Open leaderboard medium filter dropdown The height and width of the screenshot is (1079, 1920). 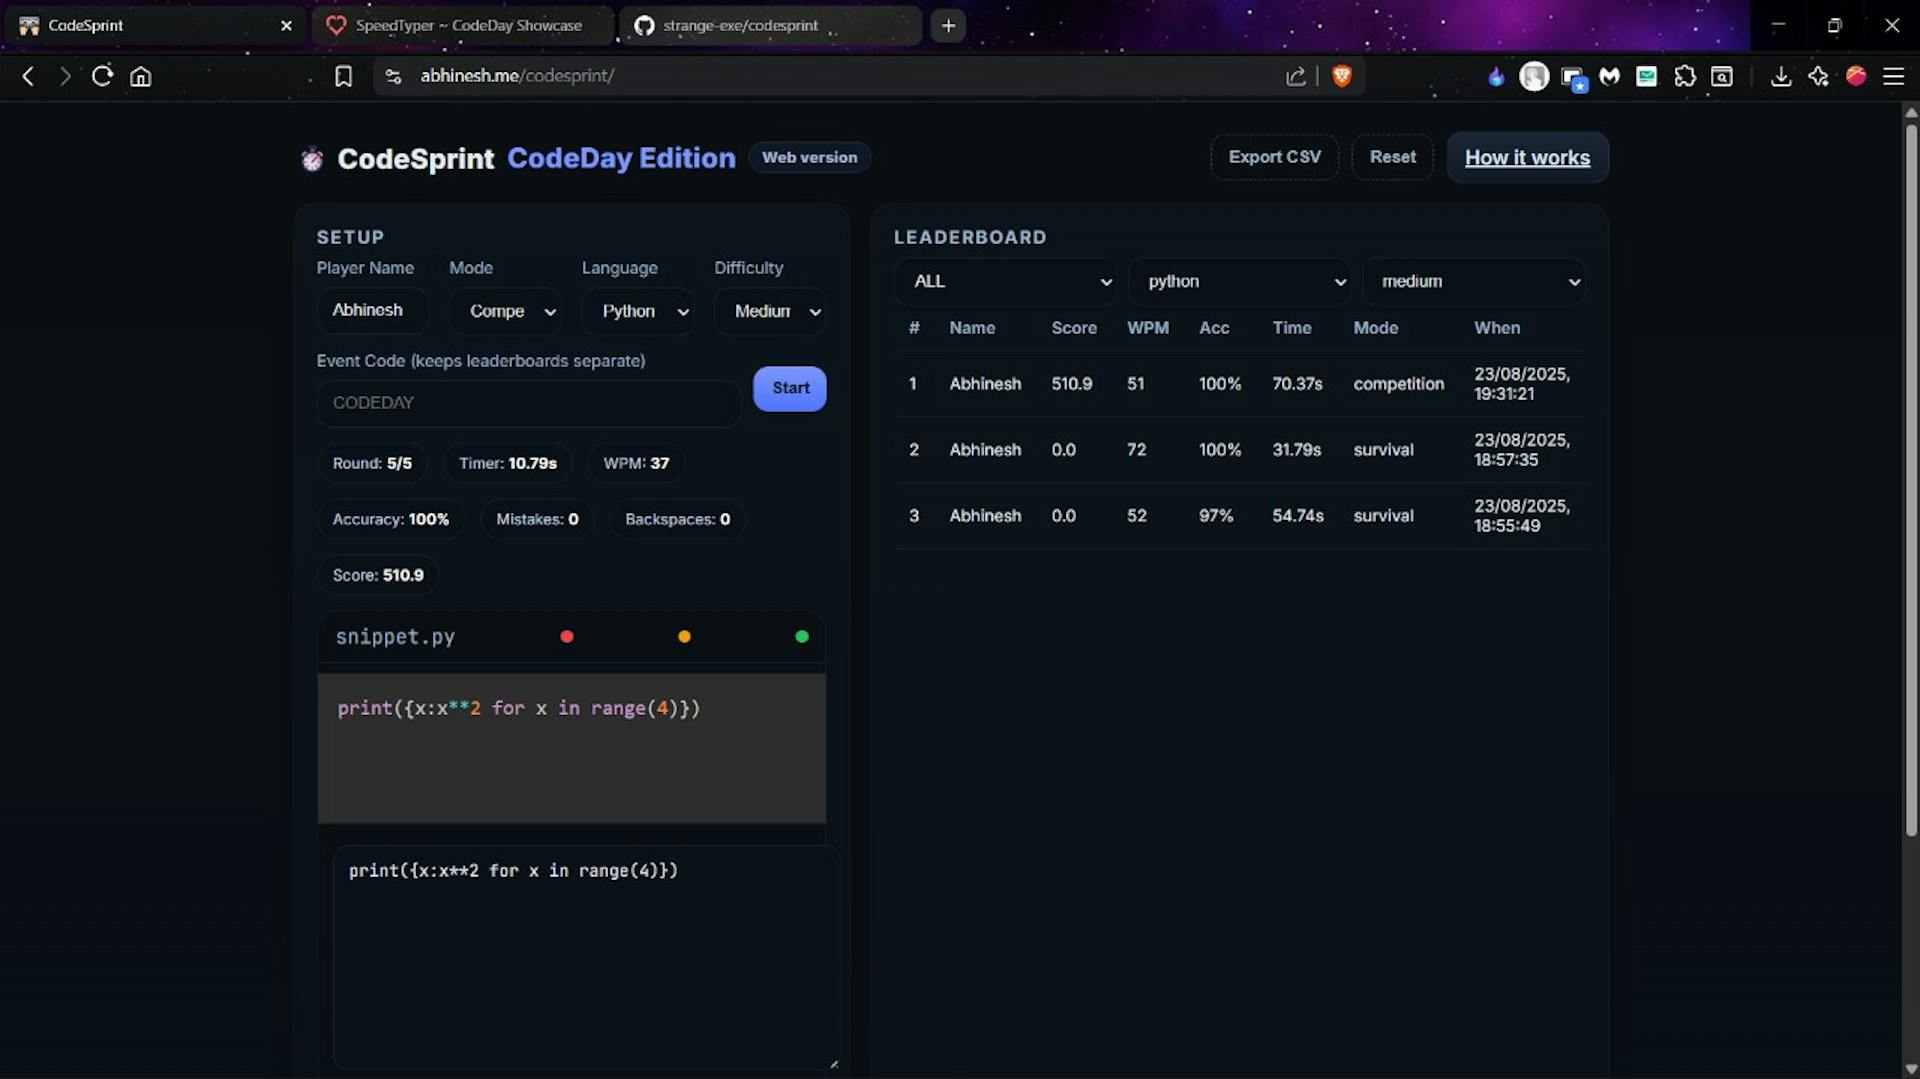[1474, 281]
